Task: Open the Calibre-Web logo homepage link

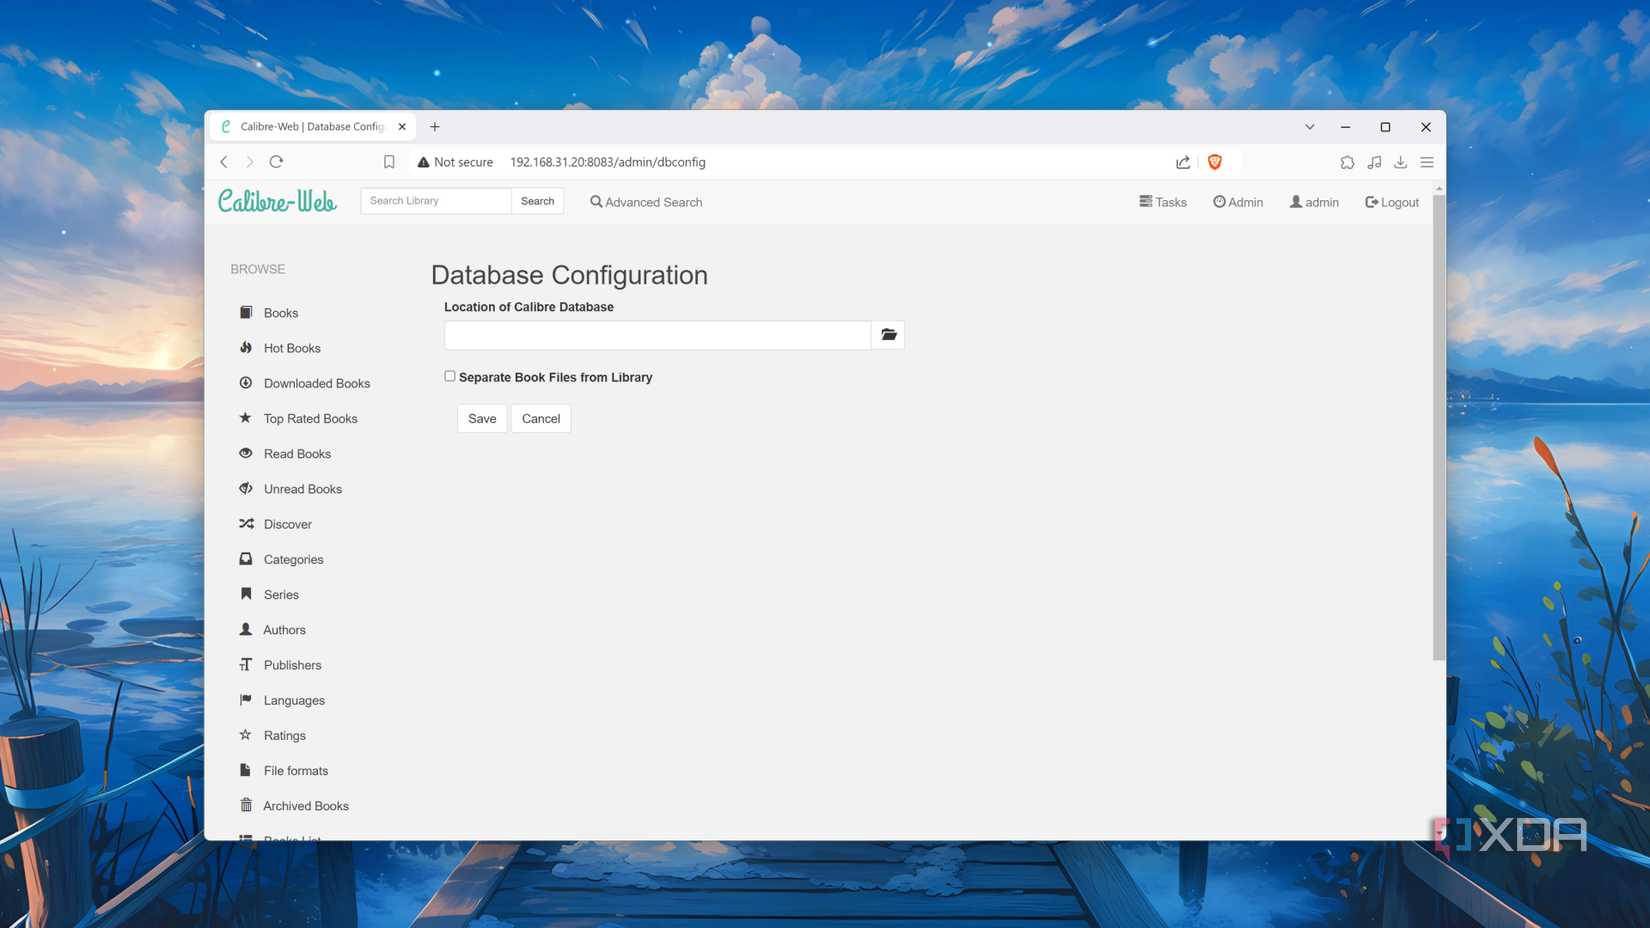Action: (x=277, y=200)
